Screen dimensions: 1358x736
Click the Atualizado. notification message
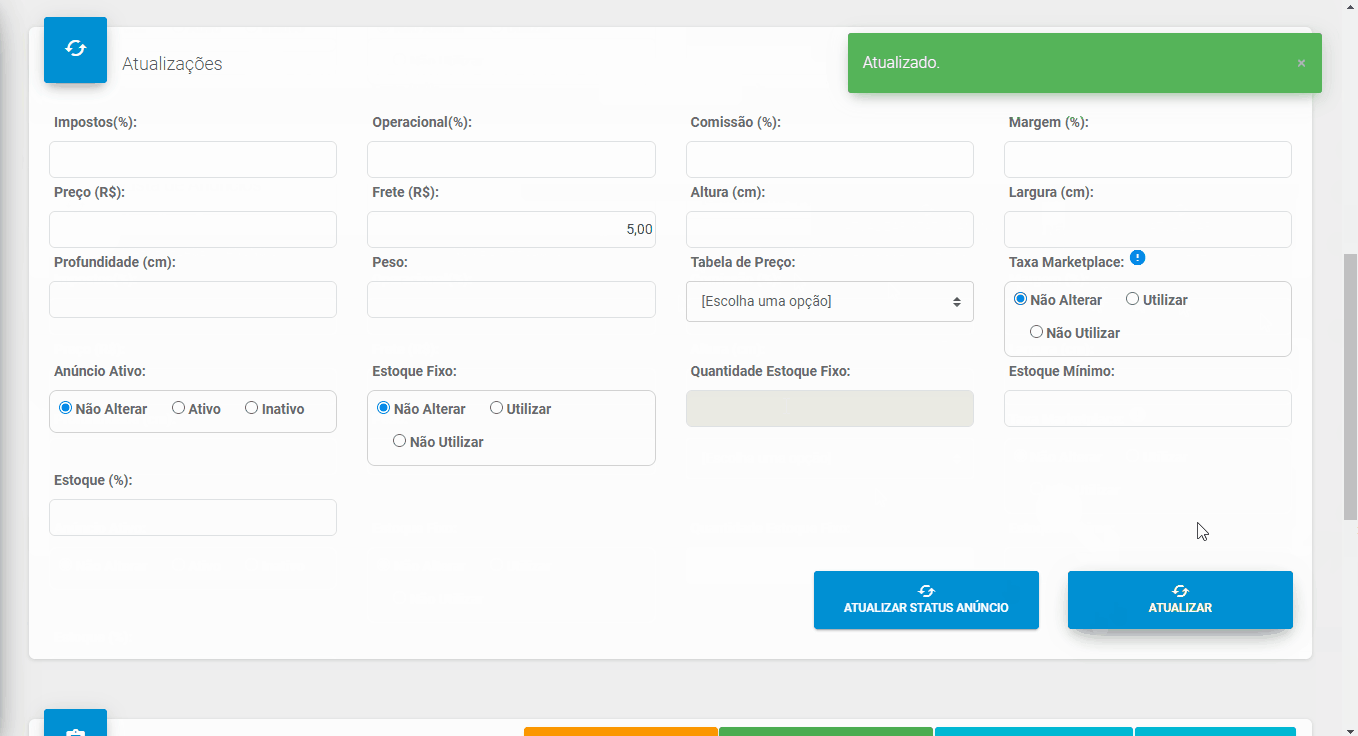tap(901, 62)
